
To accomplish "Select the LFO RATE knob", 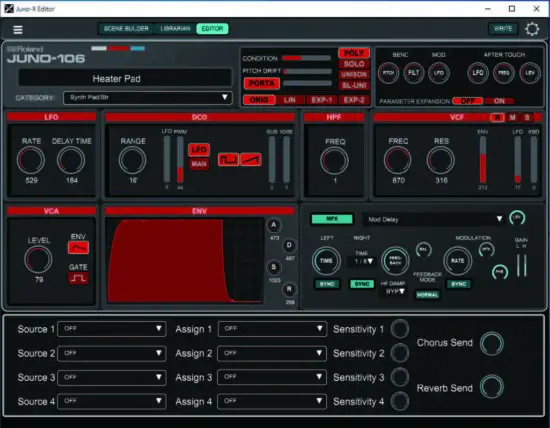I will point(31,160).
